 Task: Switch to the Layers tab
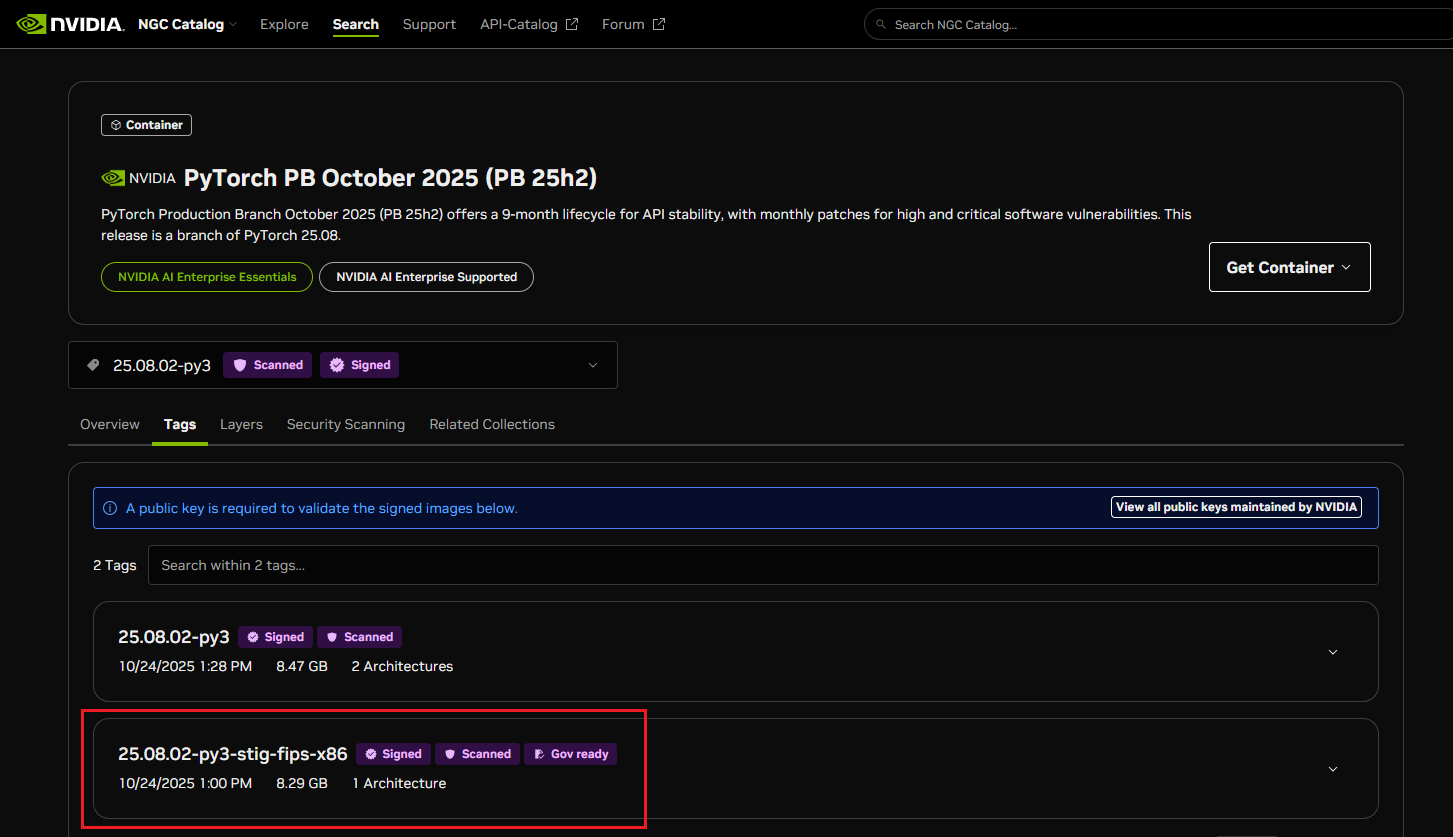pos(241,424)
